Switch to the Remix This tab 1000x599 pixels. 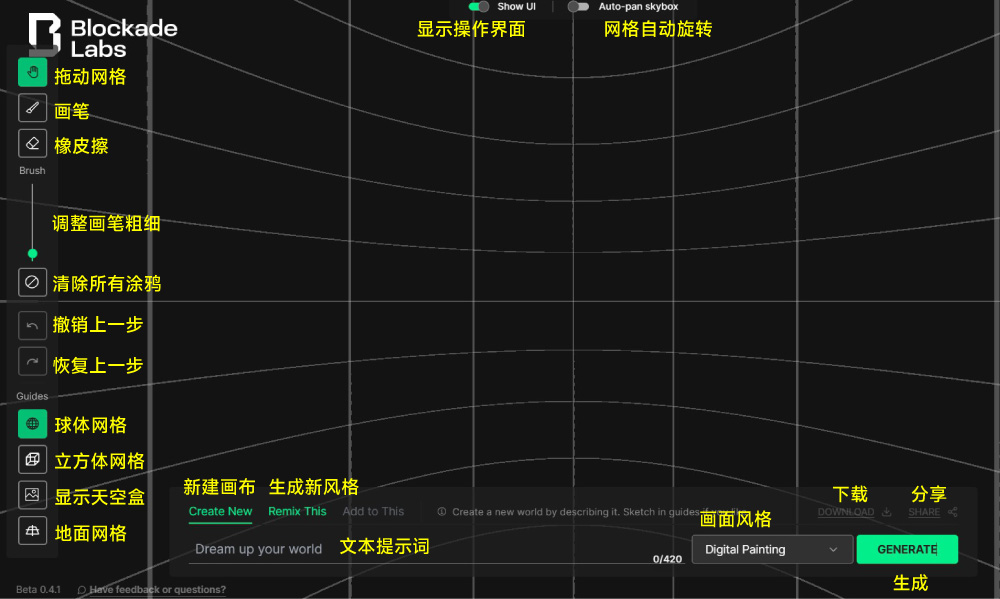(297, 511)
